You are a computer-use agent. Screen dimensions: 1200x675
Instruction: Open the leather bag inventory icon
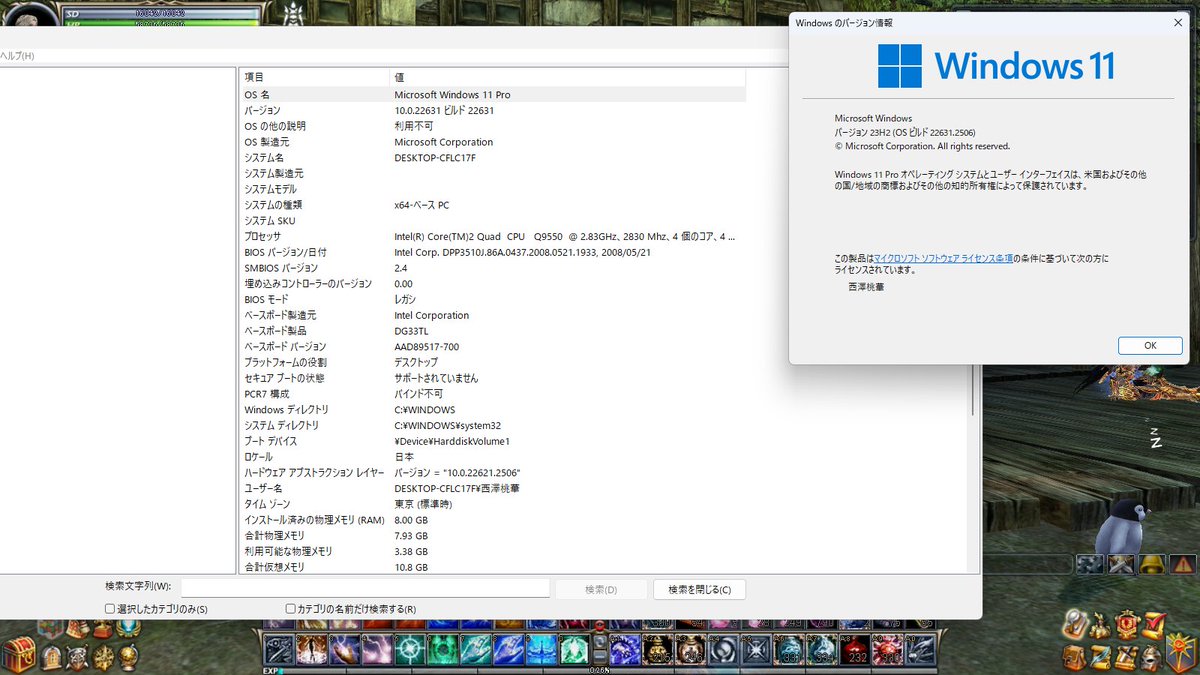pos(1073,658)
